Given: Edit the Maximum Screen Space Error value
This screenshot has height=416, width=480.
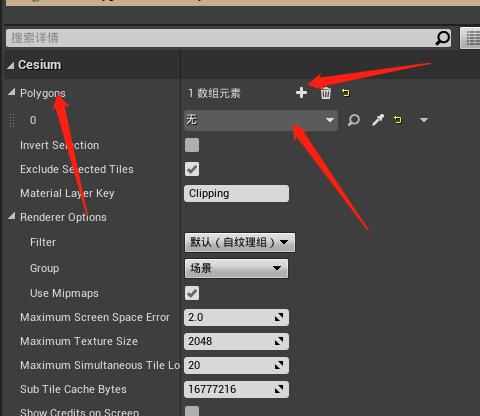Looking at the screenshot, I should 236,317.
